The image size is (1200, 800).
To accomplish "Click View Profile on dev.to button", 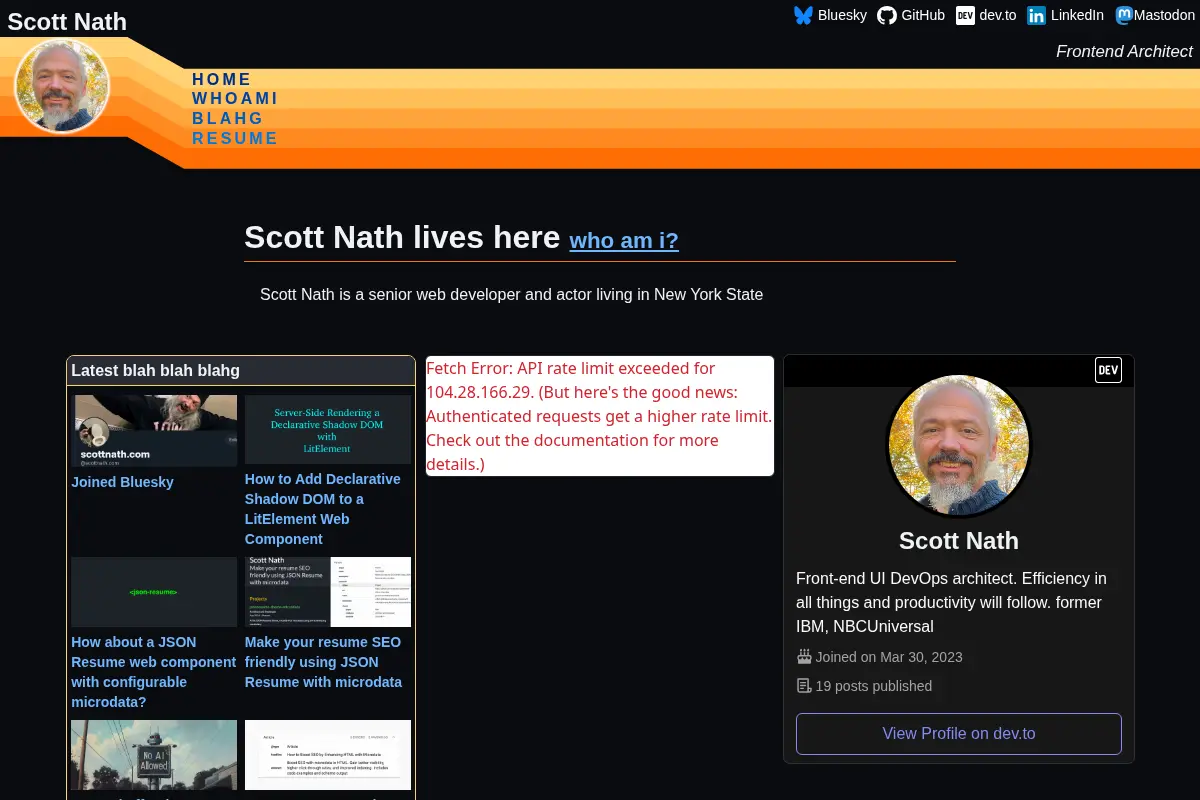I will pos(959,734).
